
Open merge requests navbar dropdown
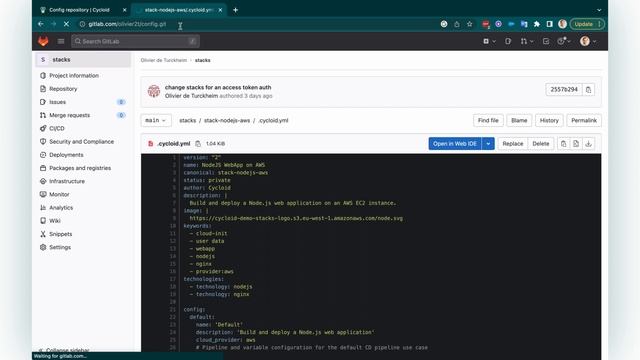click(527, 41)
